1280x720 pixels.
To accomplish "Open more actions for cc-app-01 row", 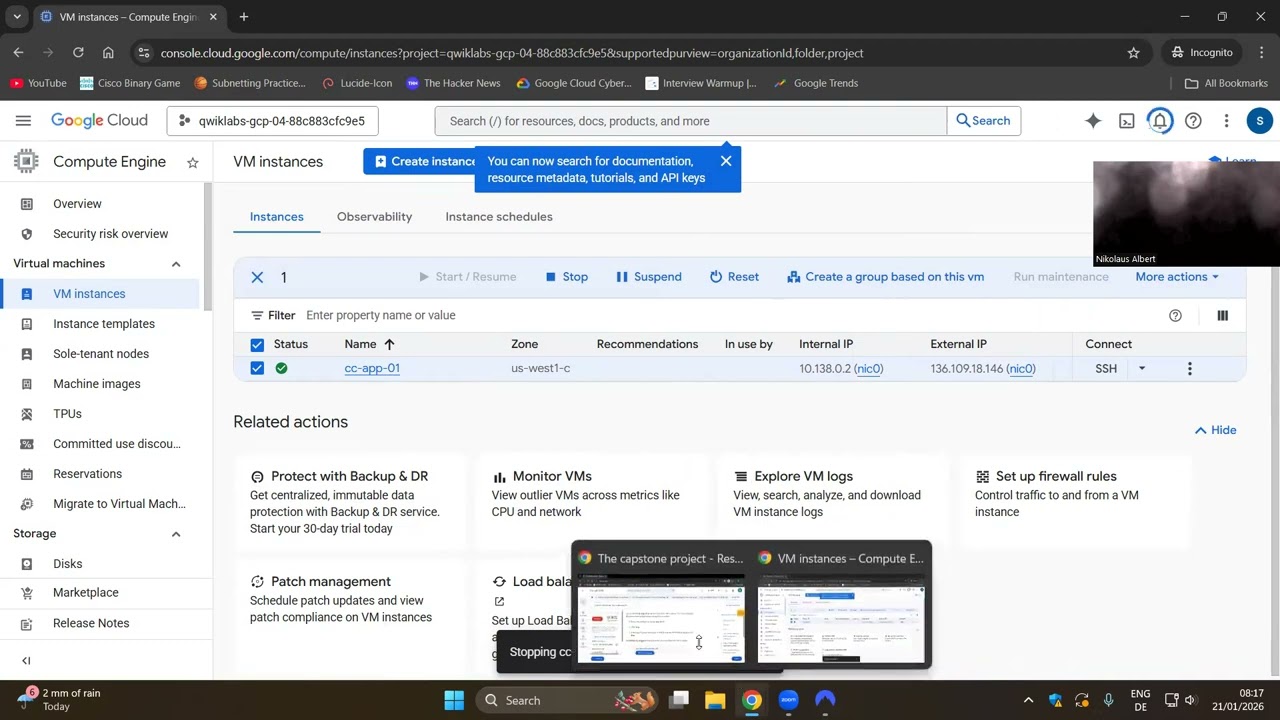I will 1189,369.
